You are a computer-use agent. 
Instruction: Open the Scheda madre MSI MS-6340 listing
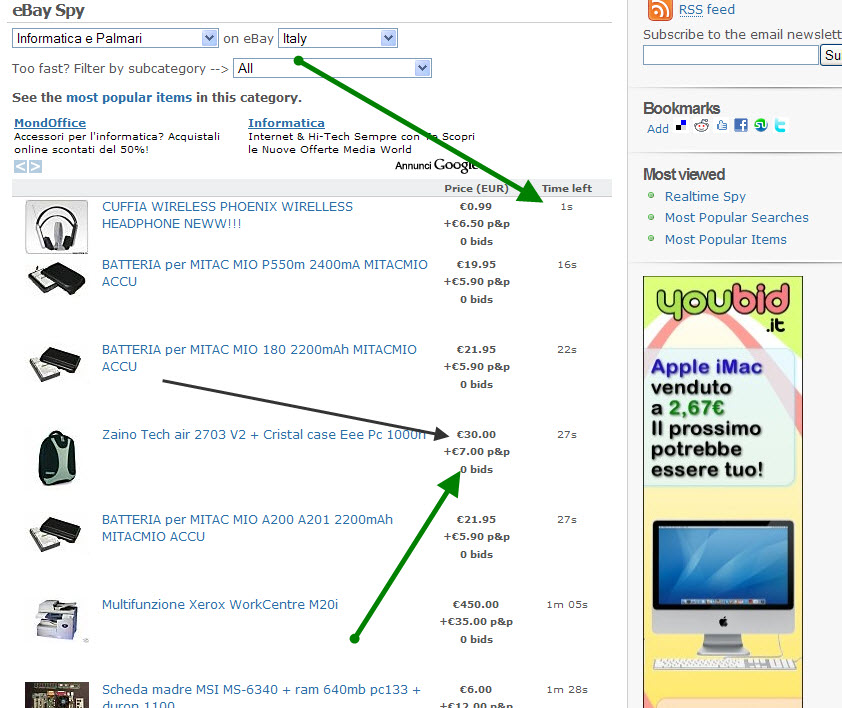coord(261,696)
